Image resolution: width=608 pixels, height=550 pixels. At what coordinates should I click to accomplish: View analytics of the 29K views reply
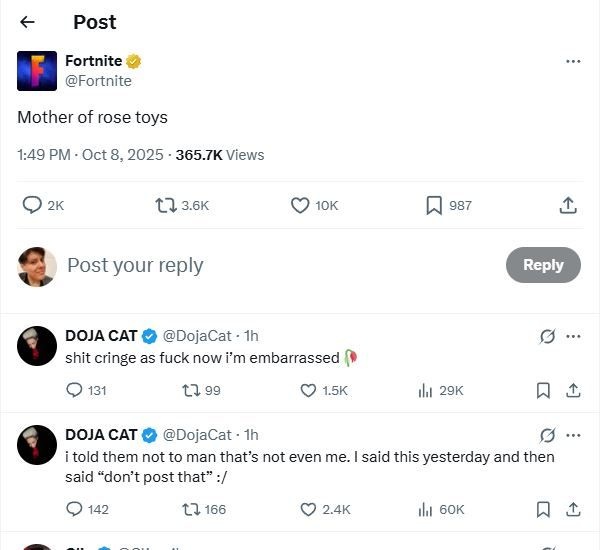coord(425,390)
